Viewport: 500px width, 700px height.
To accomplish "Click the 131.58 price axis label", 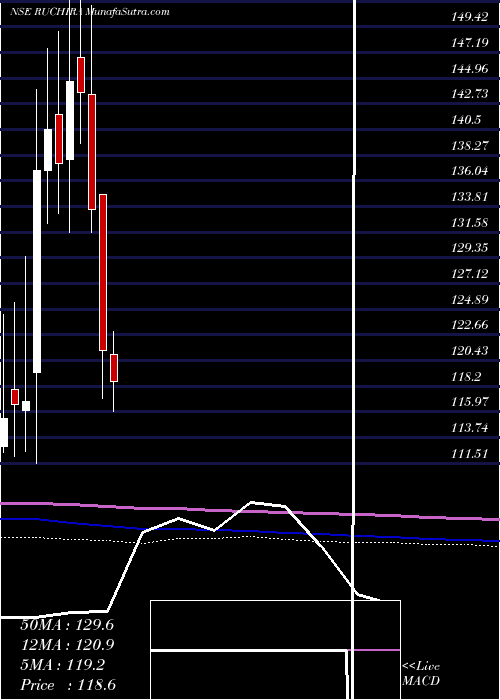I will pos(470,223).
